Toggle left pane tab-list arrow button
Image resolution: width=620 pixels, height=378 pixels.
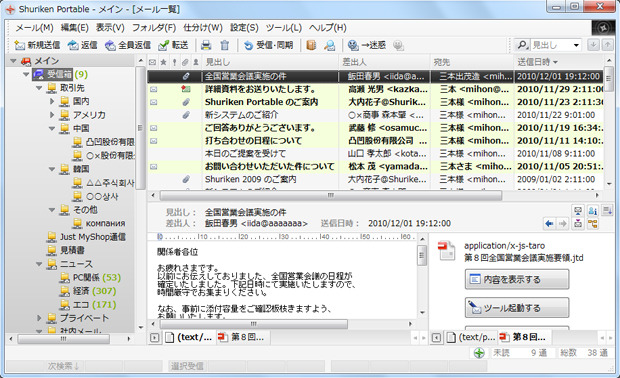pos(155,337)
